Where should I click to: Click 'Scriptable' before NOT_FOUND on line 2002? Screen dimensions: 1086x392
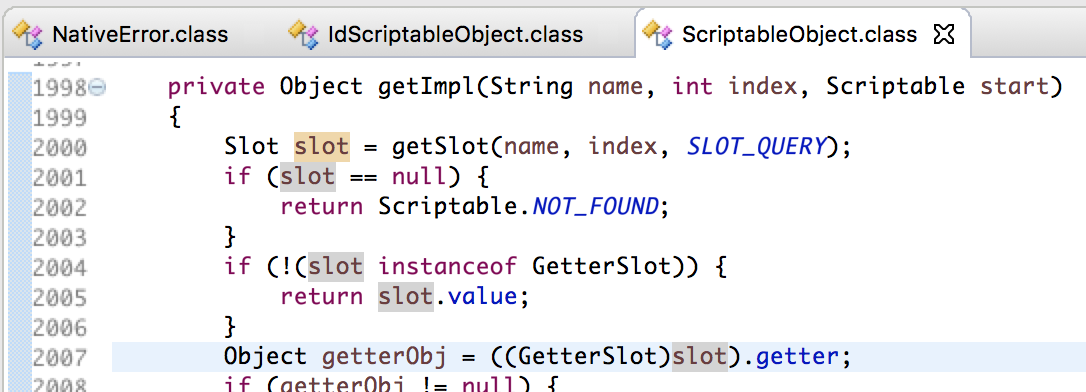tap(447, 206)
